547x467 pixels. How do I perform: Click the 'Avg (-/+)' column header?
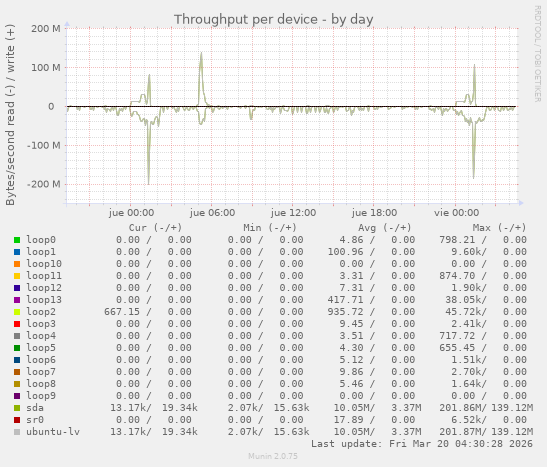click(x=384, y=228)
